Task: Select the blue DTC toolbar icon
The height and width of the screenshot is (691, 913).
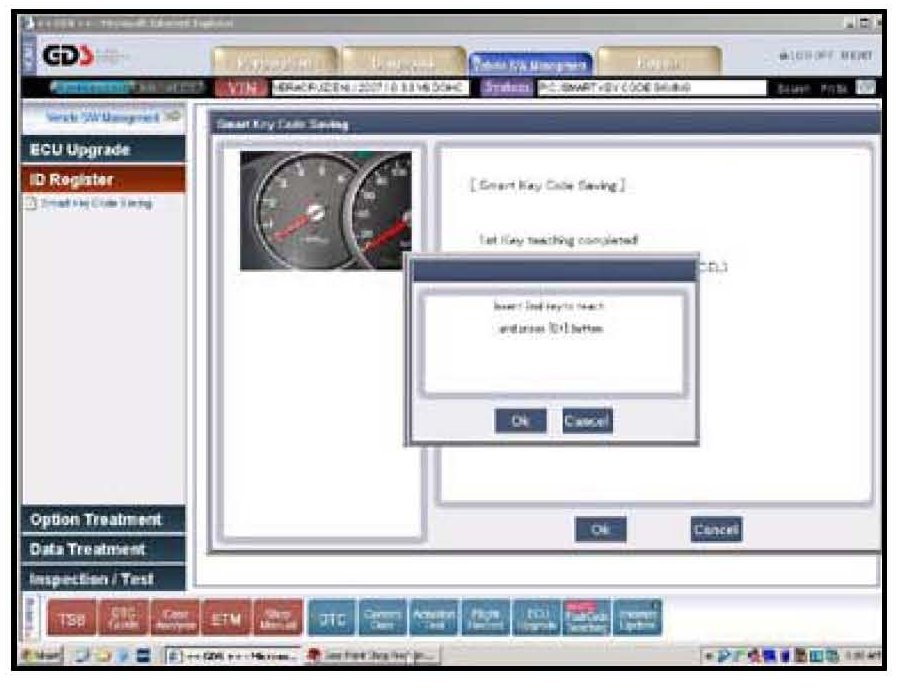Action: (331, 618)
